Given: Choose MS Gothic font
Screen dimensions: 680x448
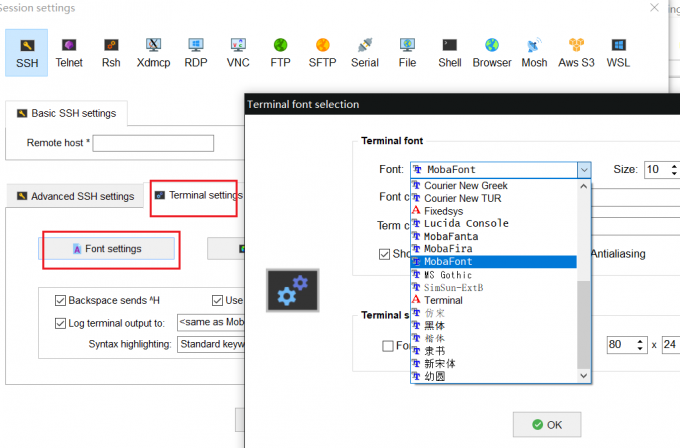Looking at the screenshot, I should pyautogui.click(x=494, y=275).
